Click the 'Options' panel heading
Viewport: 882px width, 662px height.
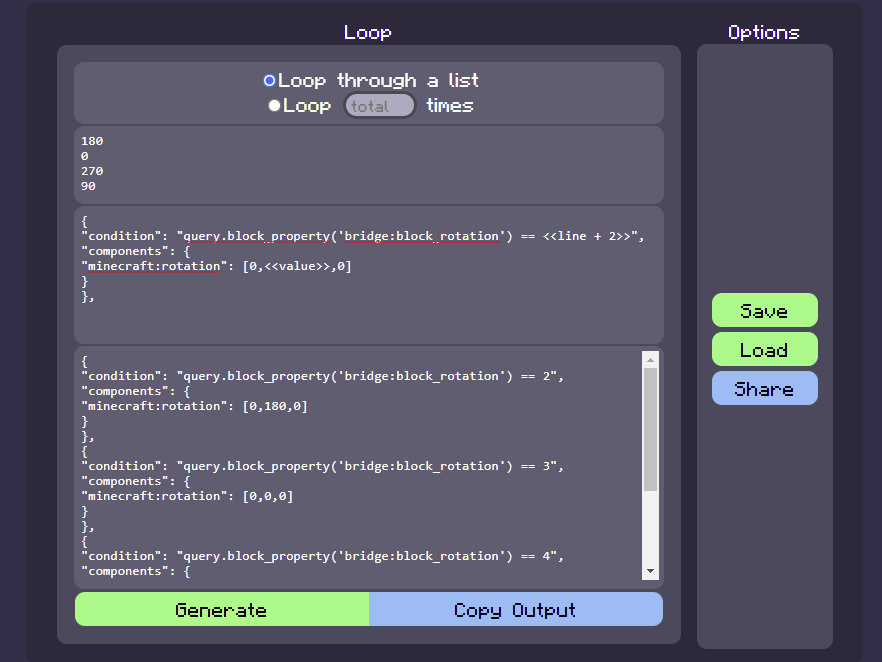763,31
